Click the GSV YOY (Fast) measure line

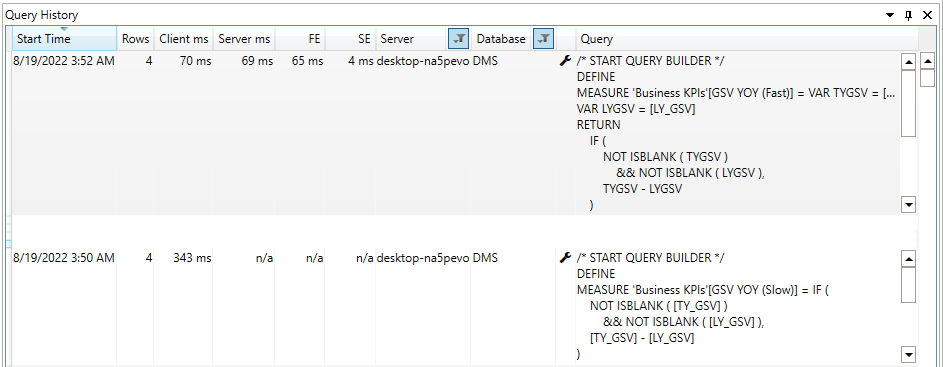click(737, 93)
